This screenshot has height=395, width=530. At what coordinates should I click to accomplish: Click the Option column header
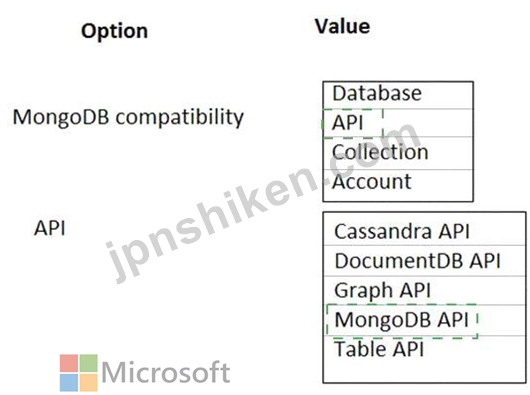(x=114, y=31)
